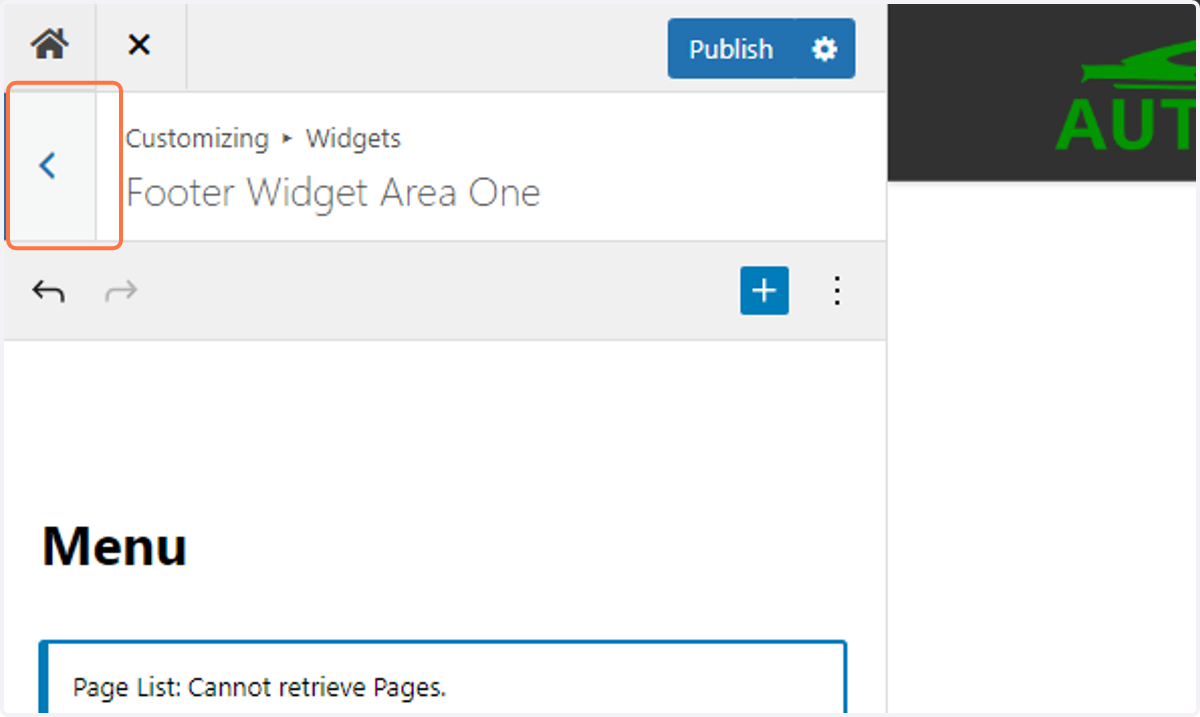Click the greyed-out redo arrow
Viewport: 1200px width, 717px height.
point(121,291)
